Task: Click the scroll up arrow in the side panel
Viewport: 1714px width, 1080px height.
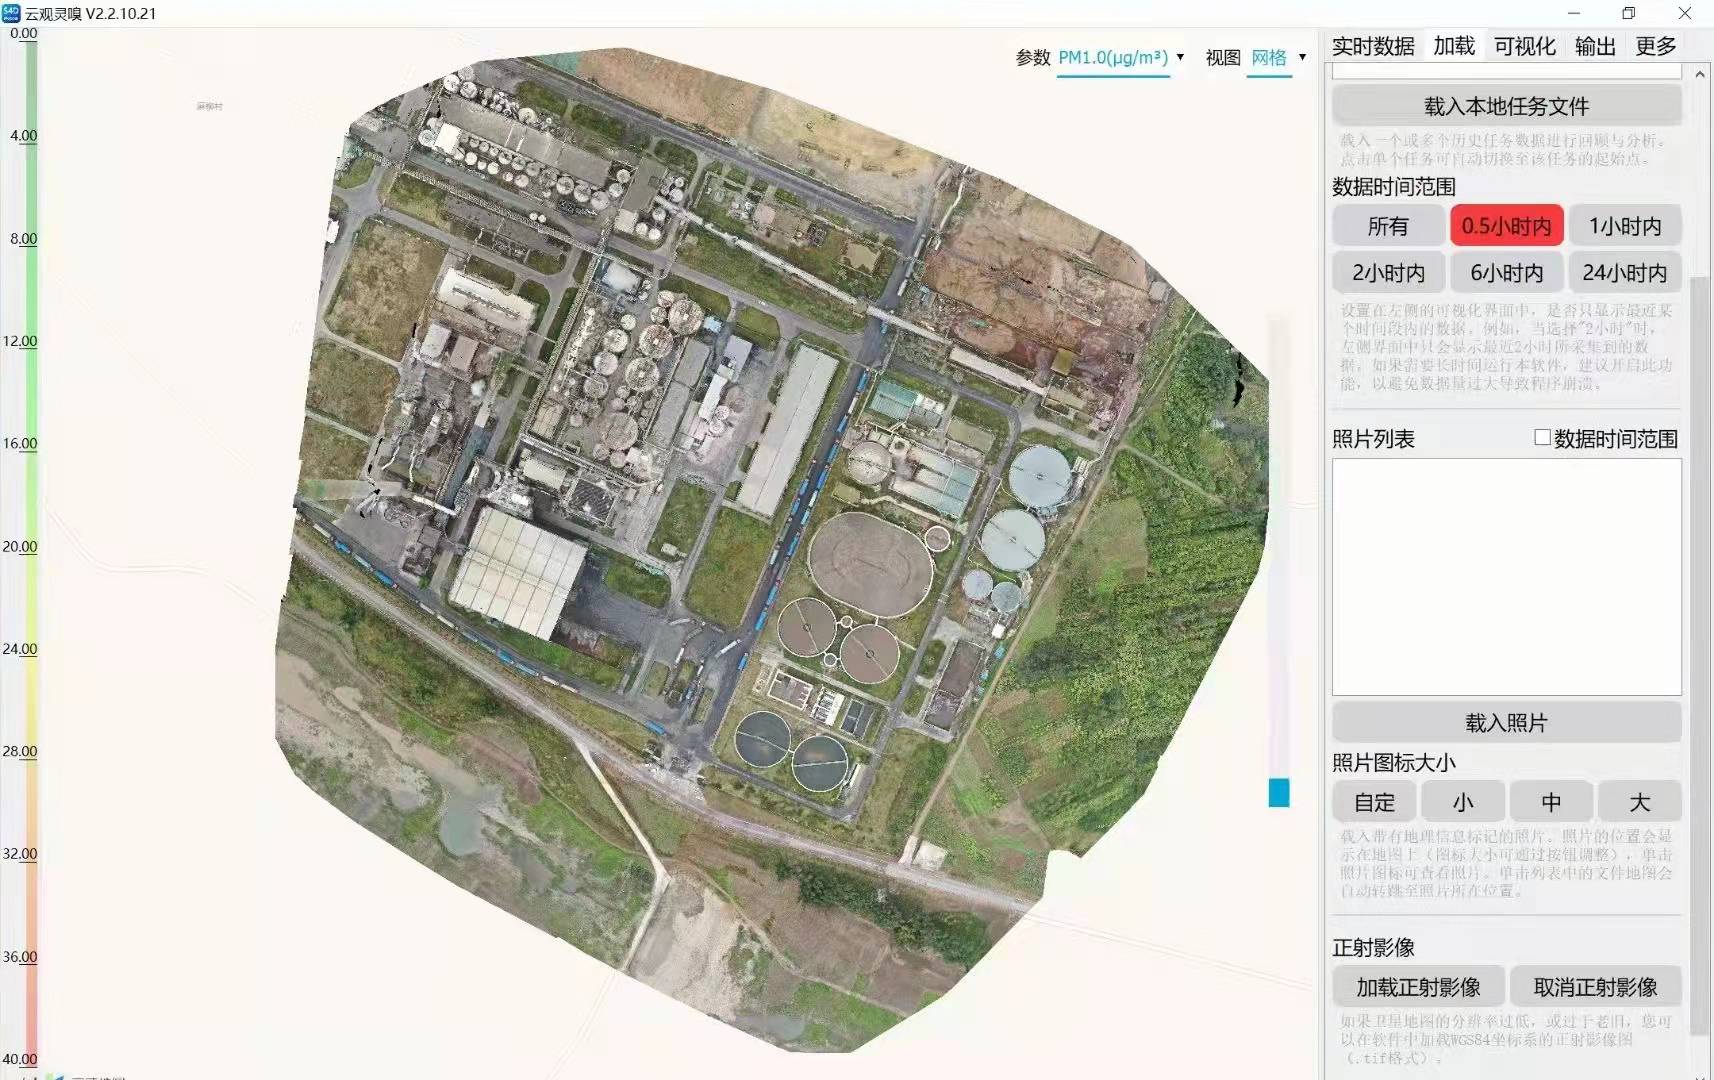Action: point(1700,74)
